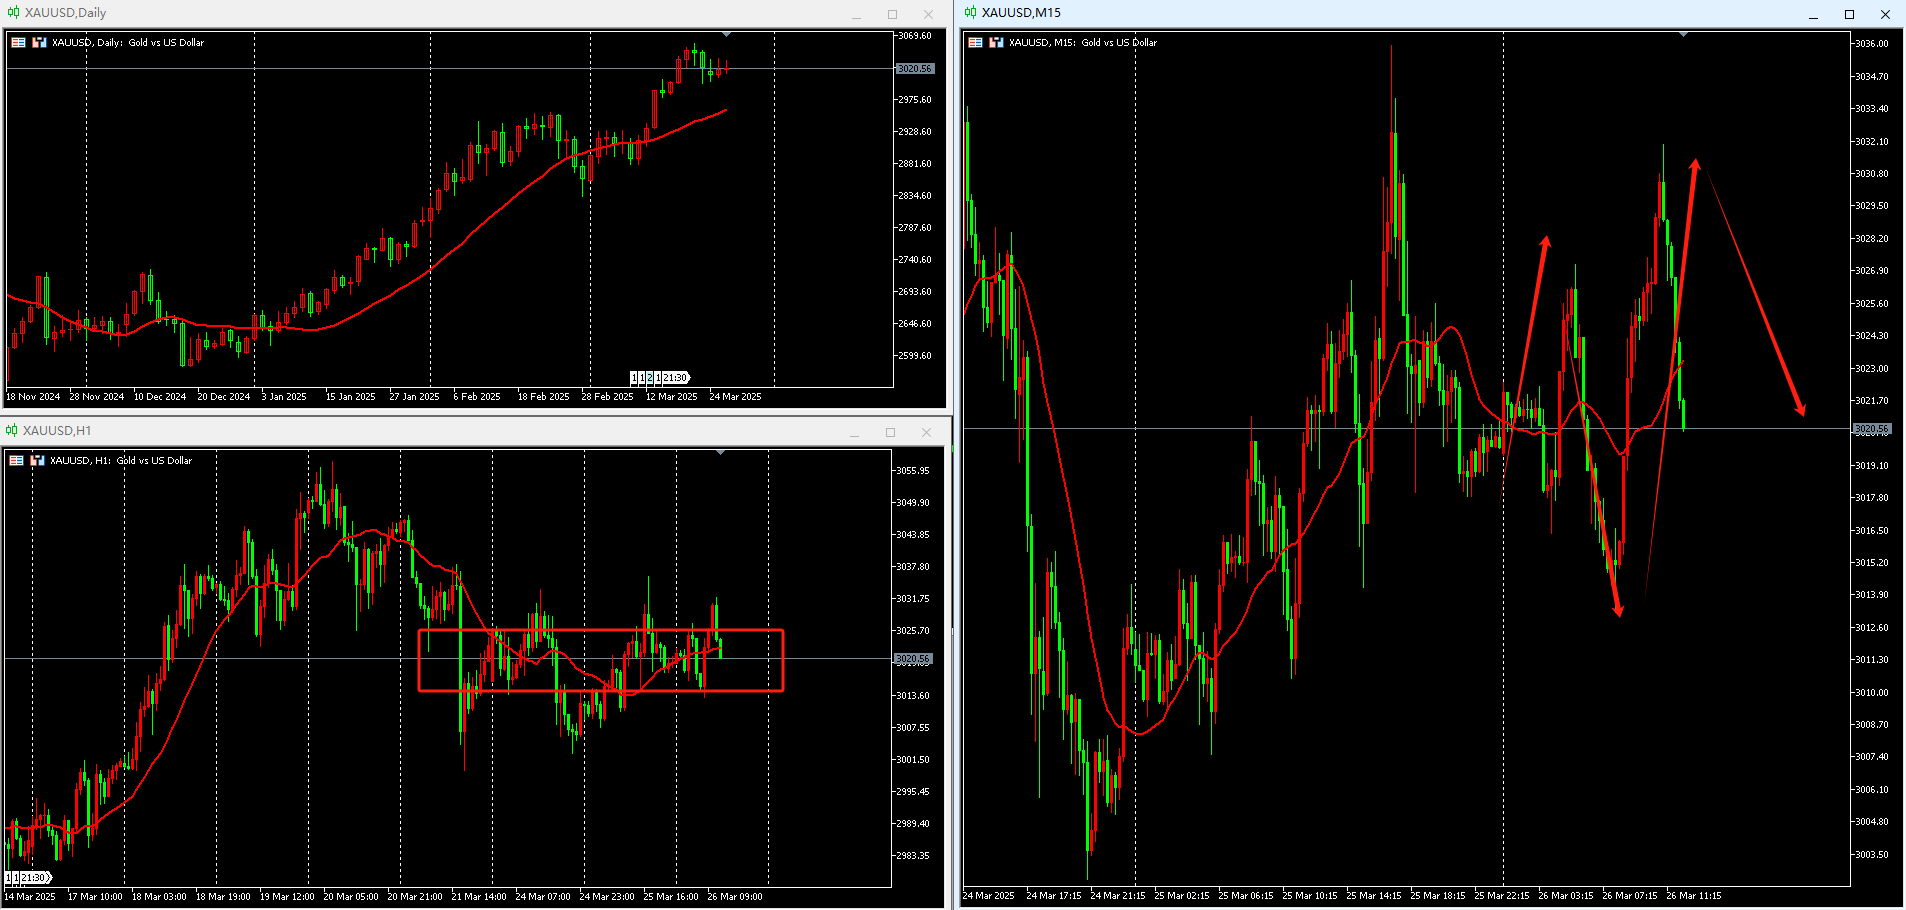Viewport: 1906px width, 910px height.
Task: Activate the XAUUSD,H1 window title
Action: tap(57, 430)
